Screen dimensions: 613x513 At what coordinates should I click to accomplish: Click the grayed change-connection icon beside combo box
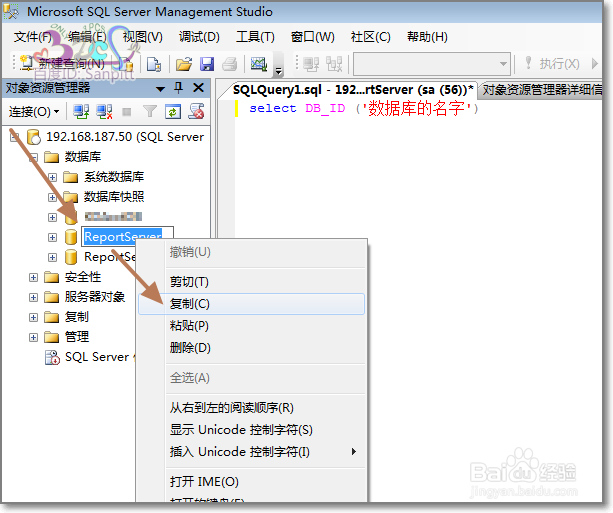[334, 64]
